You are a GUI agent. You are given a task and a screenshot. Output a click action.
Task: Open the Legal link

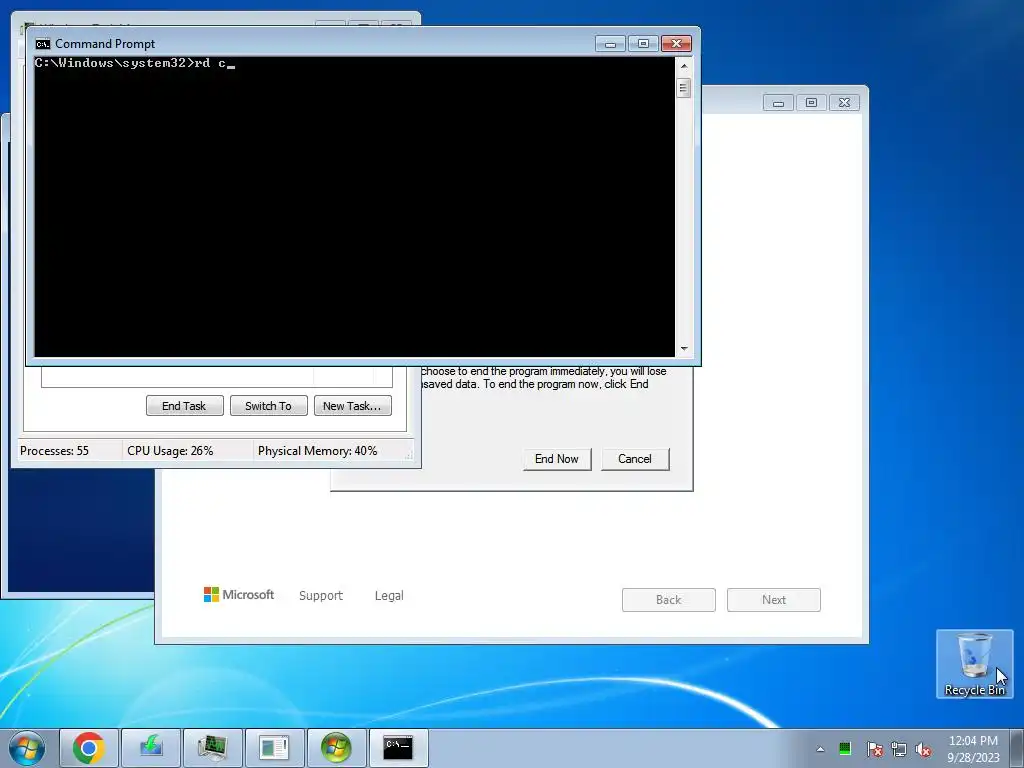[x=389, y=596]
